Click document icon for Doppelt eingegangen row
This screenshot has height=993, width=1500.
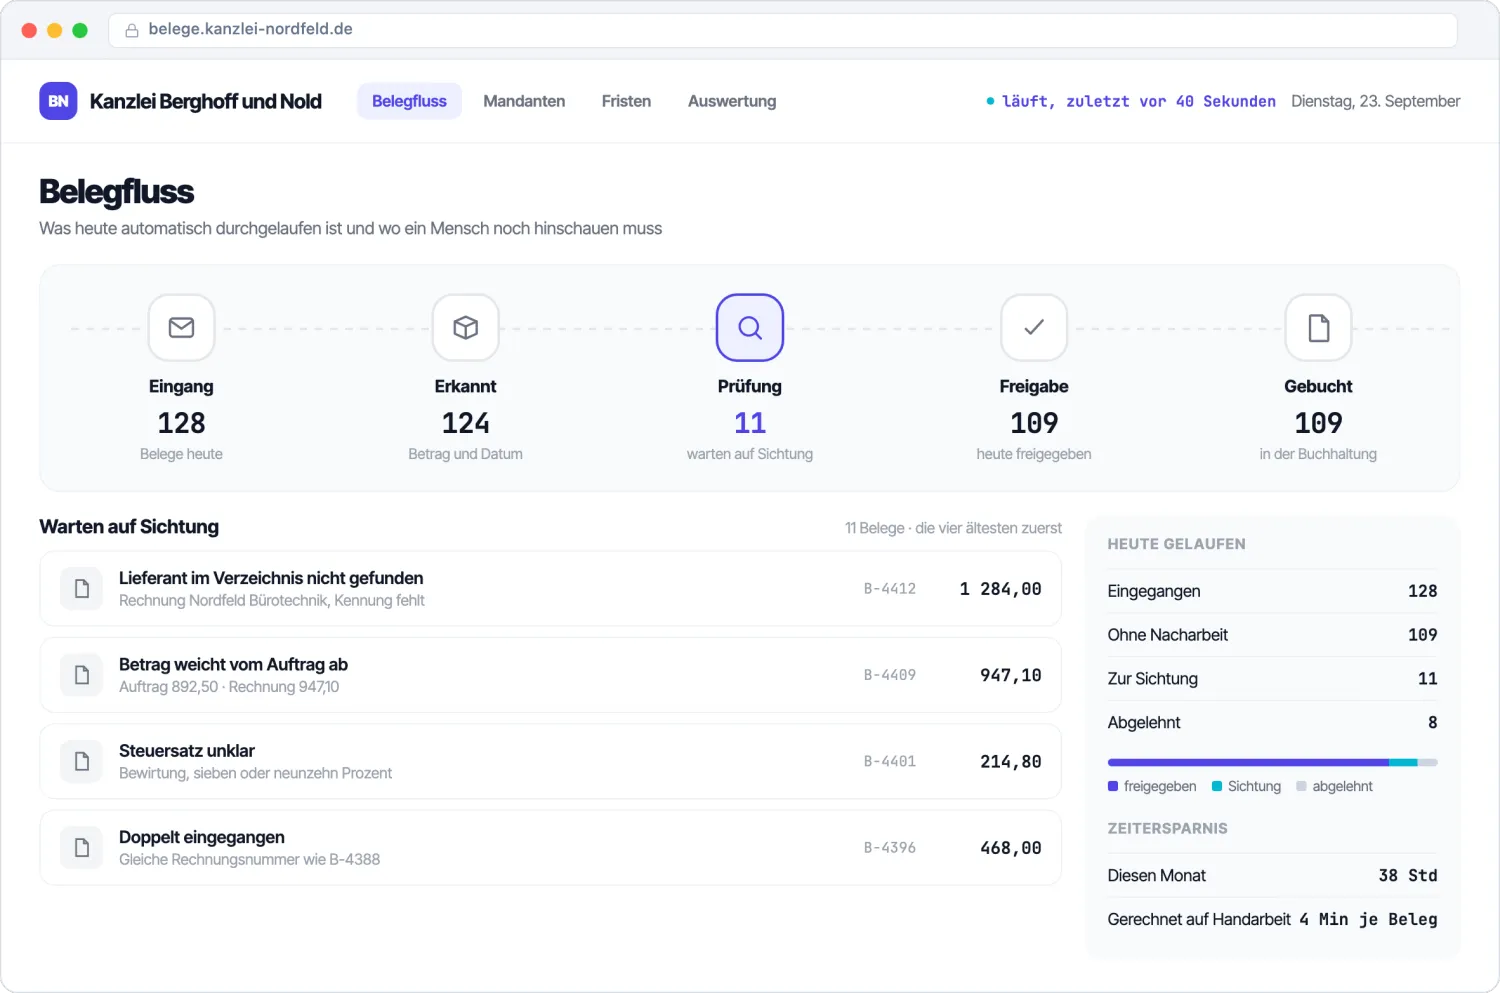82,848
